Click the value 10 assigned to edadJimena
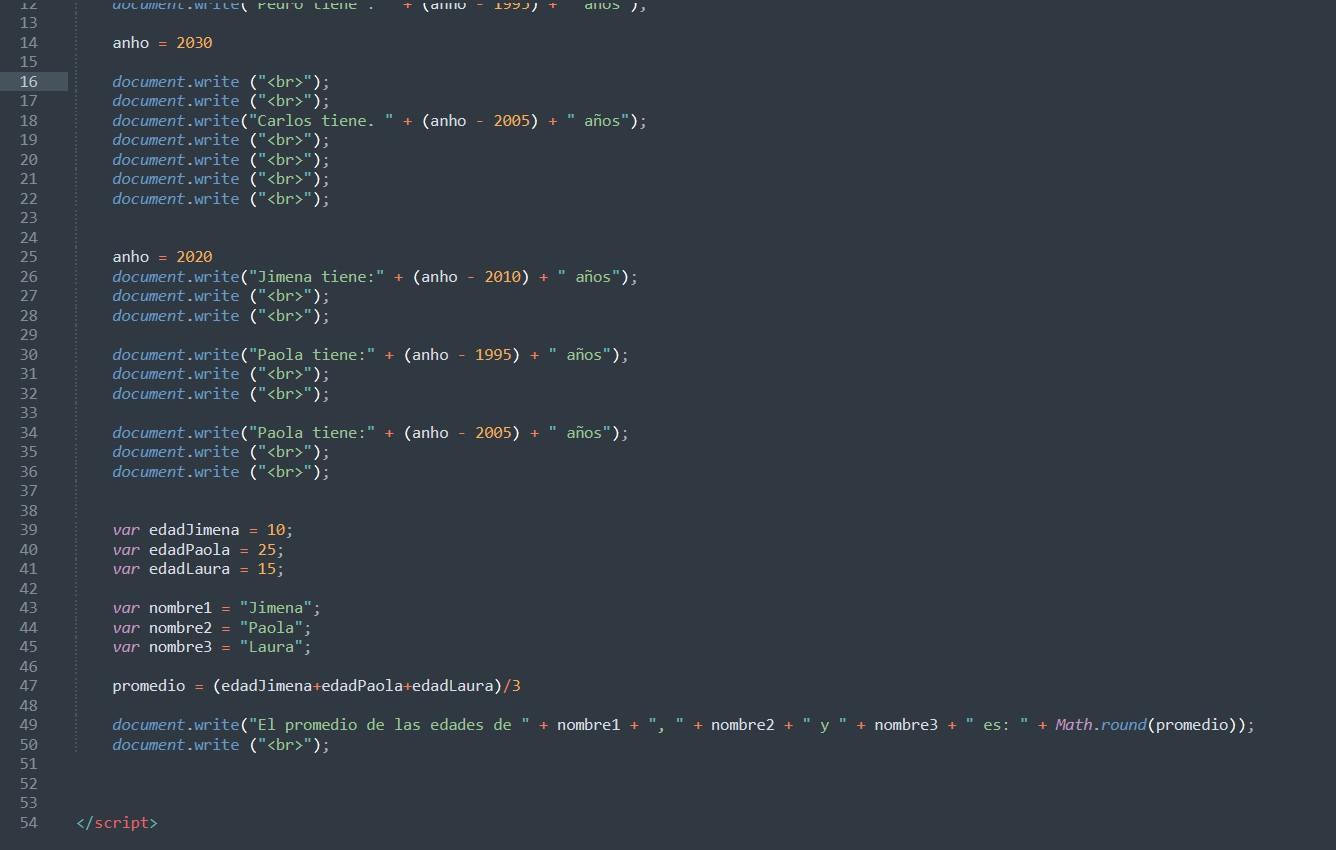The image size is (1336, 850). tap(276, 530)
